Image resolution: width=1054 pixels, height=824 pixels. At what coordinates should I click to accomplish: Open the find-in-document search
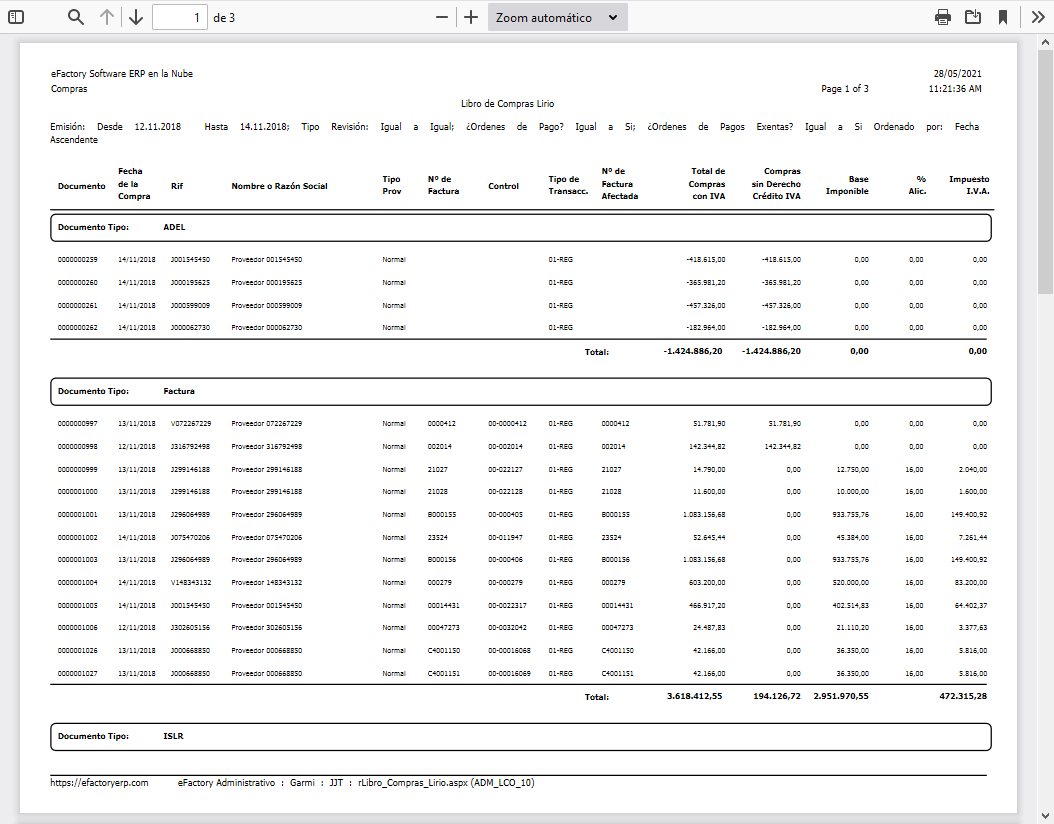click(x=76, y=17)
